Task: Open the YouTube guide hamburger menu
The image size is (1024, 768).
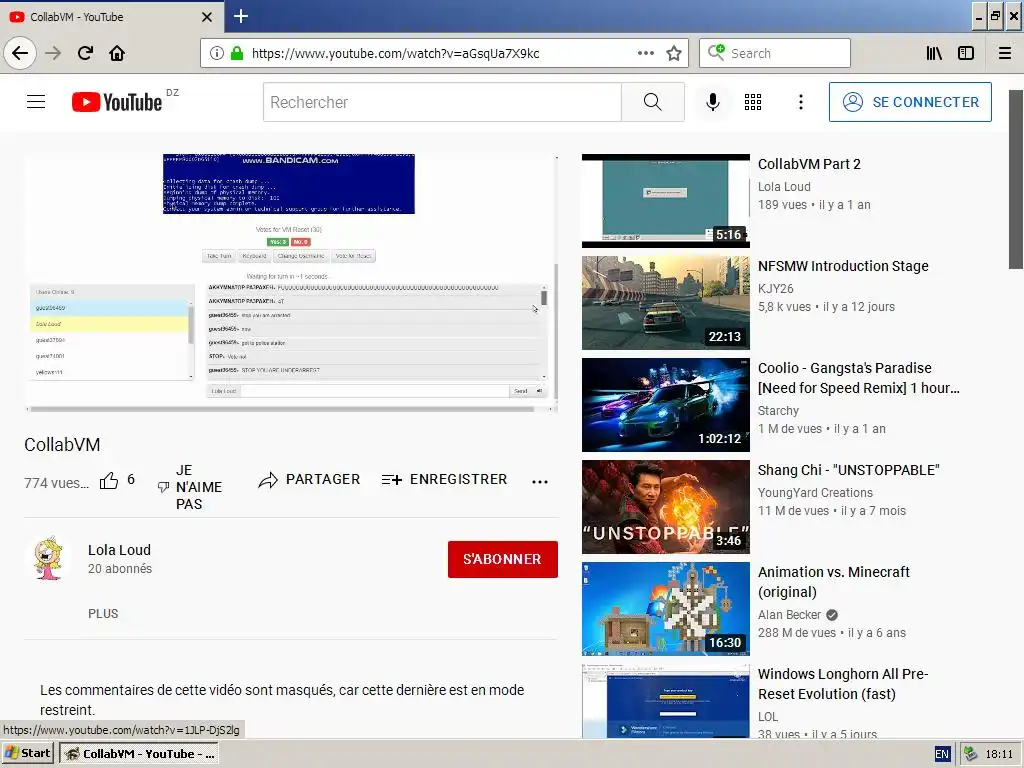Action: pos(36,102)
